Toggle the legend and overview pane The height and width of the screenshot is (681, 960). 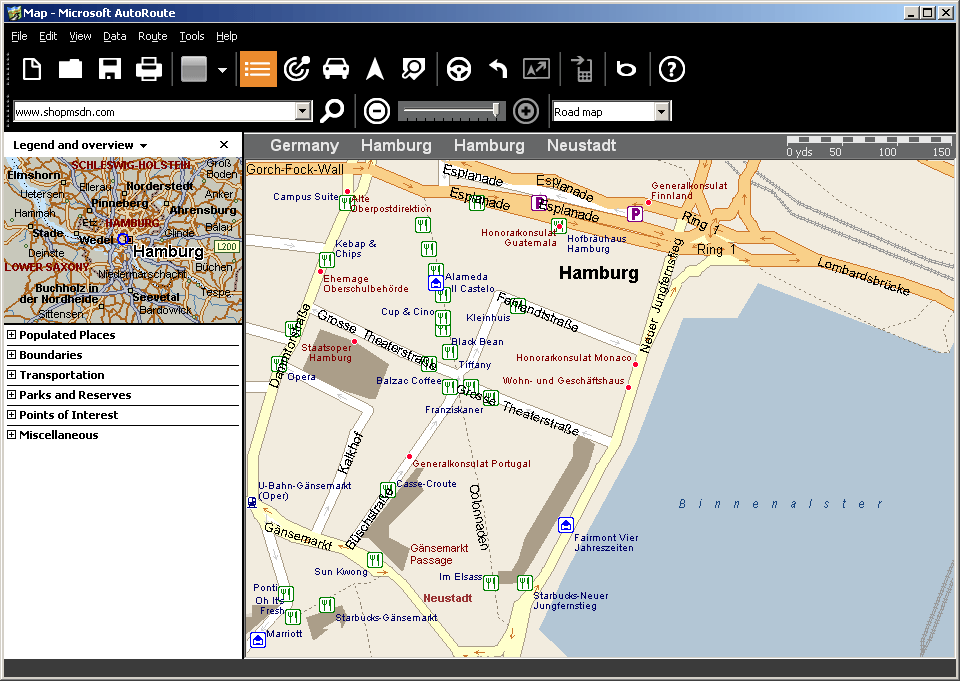pos(258,69)
